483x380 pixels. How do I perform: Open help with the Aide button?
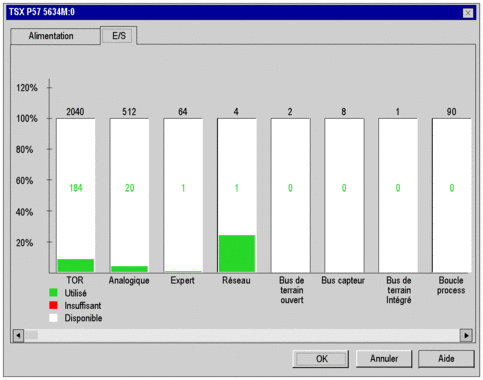pyautogui.click(x=446, y=359)
